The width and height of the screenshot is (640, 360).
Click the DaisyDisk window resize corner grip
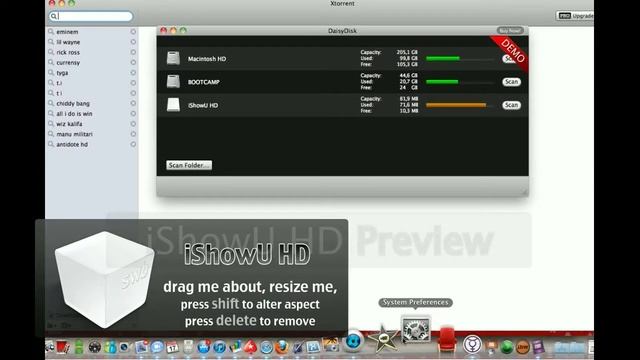pos(524,192)
